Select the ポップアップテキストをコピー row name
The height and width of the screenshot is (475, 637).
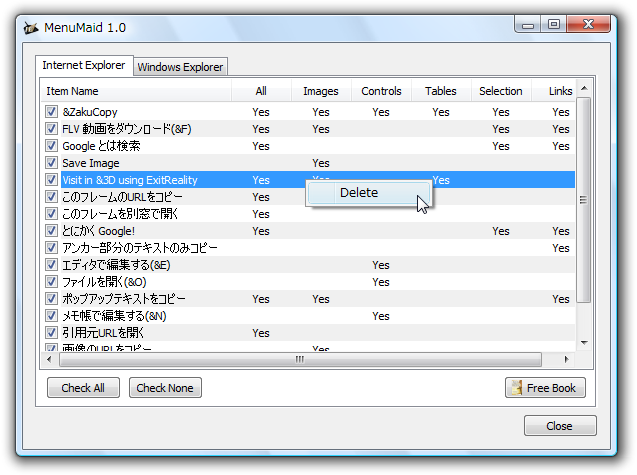[x=124, y=299]
